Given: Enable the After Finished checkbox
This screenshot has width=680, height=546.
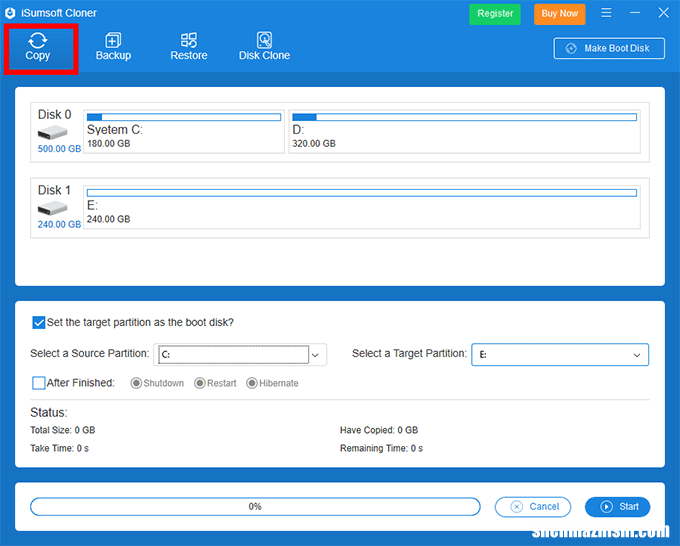Looking at the screenshot, I should (x=39, y=383).
